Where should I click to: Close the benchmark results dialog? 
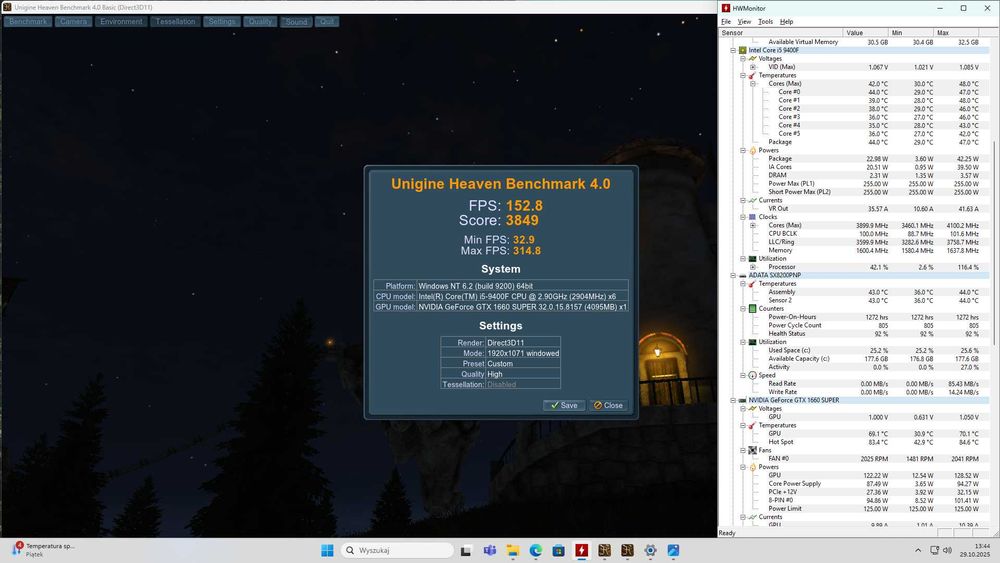tap(608, 406)
